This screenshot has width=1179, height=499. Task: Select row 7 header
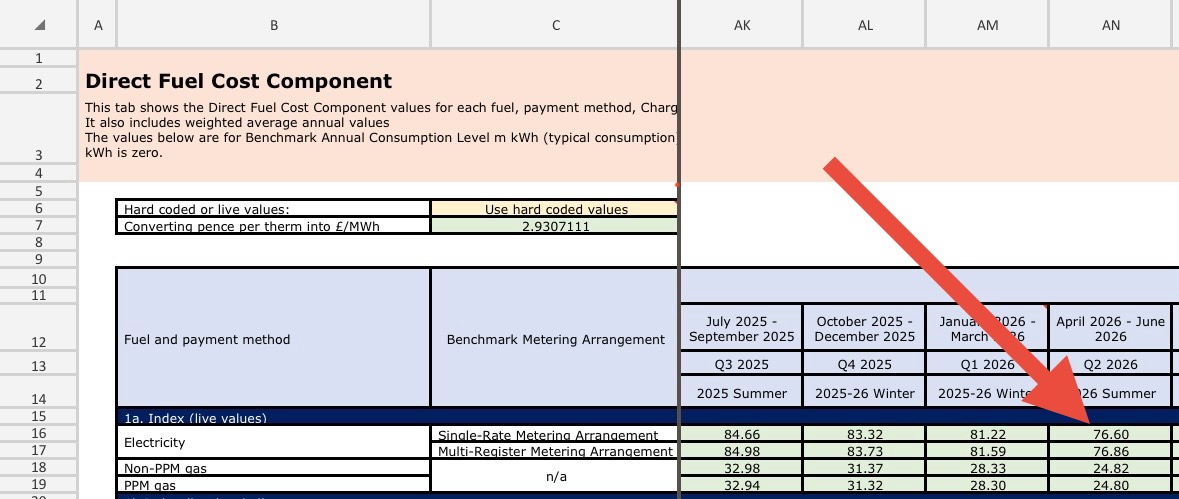pyautogui.click(x=38, y=226)
